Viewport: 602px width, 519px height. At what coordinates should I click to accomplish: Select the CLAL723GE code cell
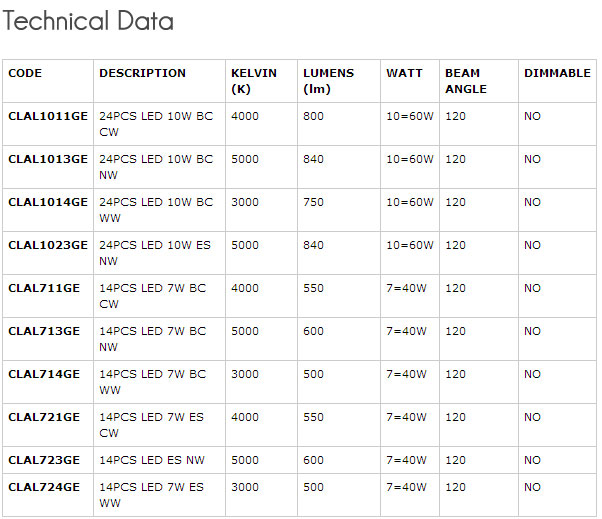[x=44, y=460]
